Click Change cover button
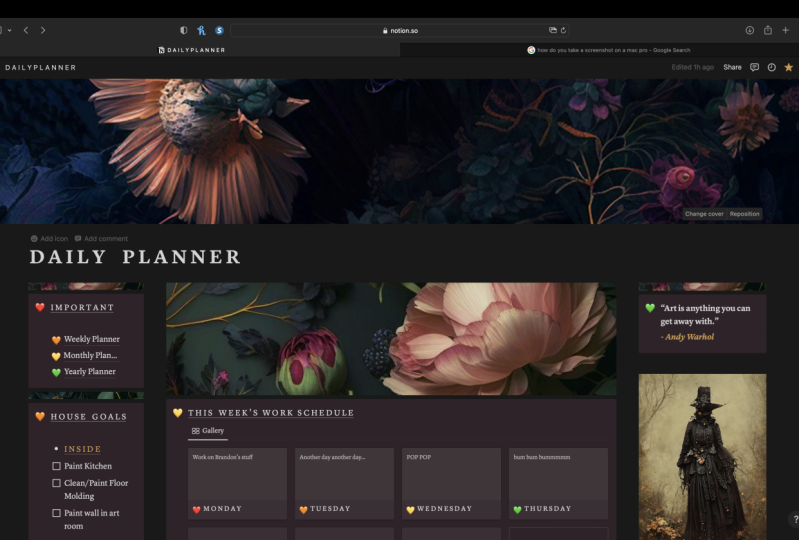 [704, 214]
